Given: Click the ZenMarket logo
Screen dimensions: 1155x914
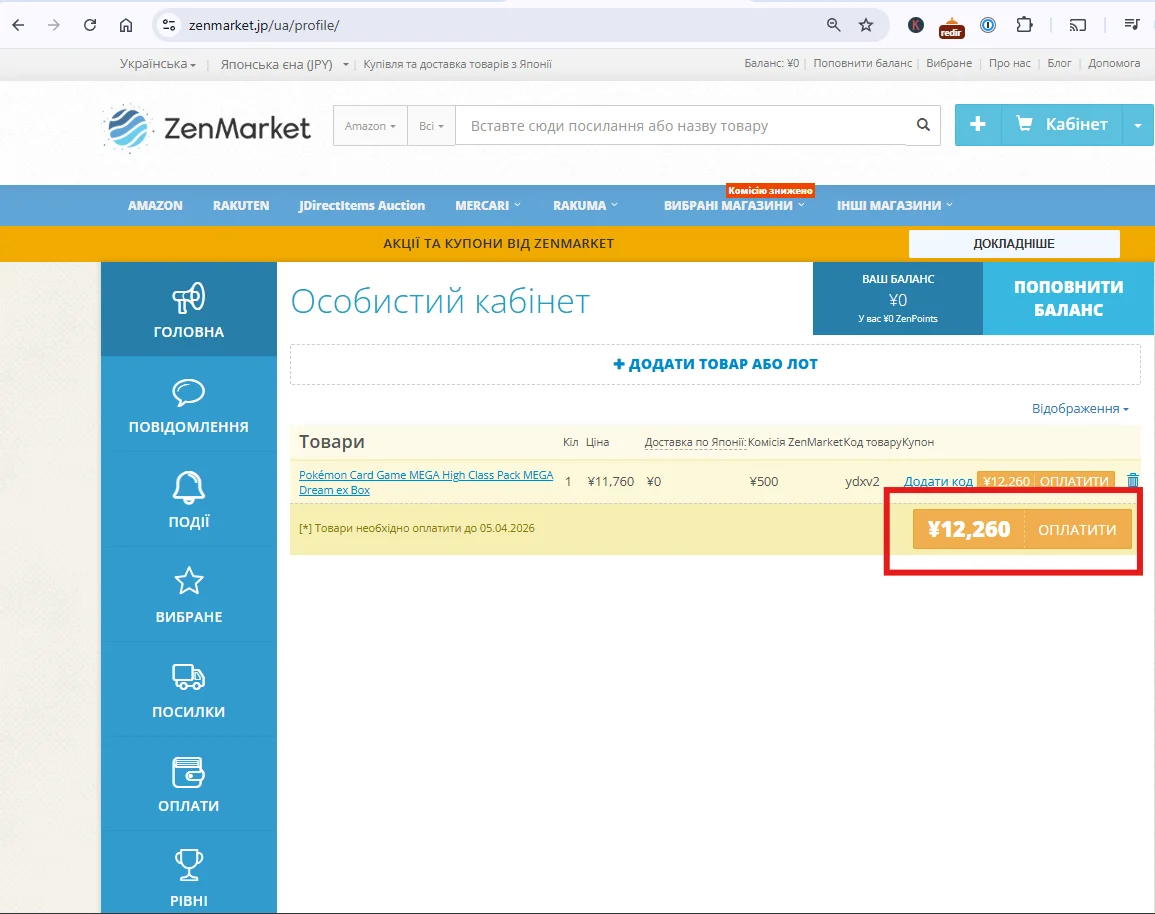Looking at the screenshot, I should point(207,128).
